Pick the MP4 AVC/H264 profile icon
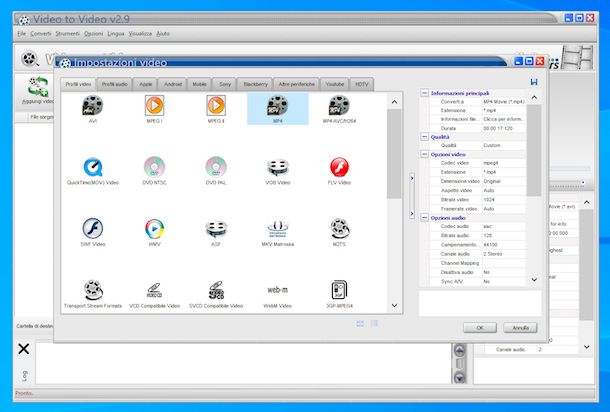 click(x=339, y=106)
